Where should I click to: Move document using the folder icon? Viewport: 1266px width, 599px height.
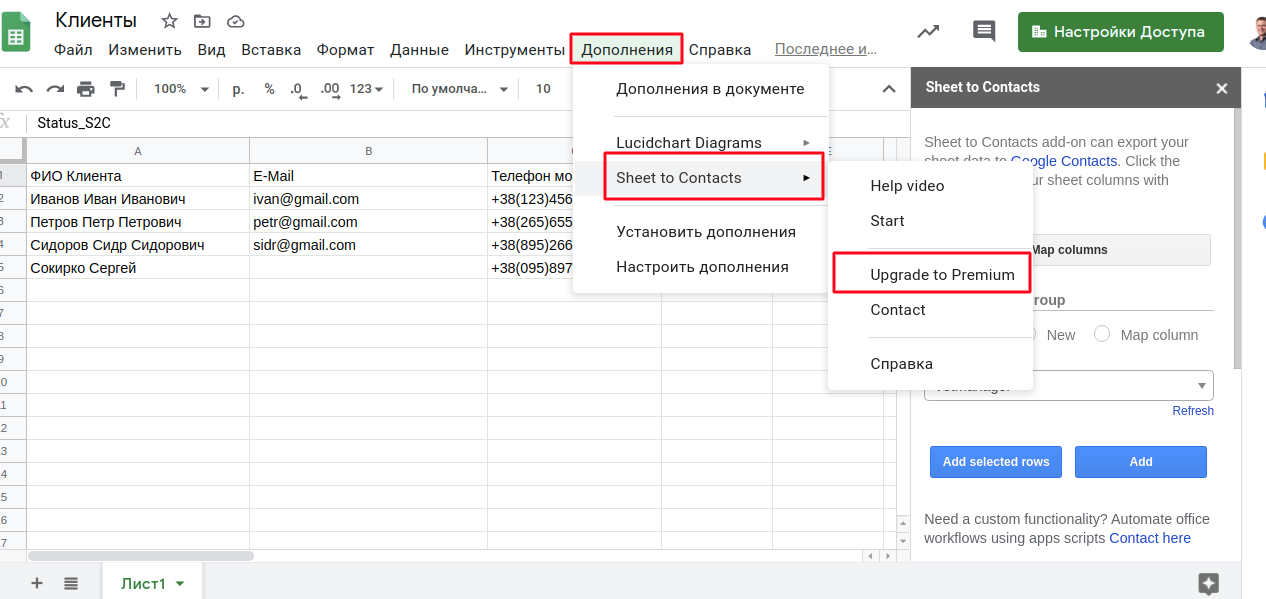pyautogui.click(x=202, y=21)
